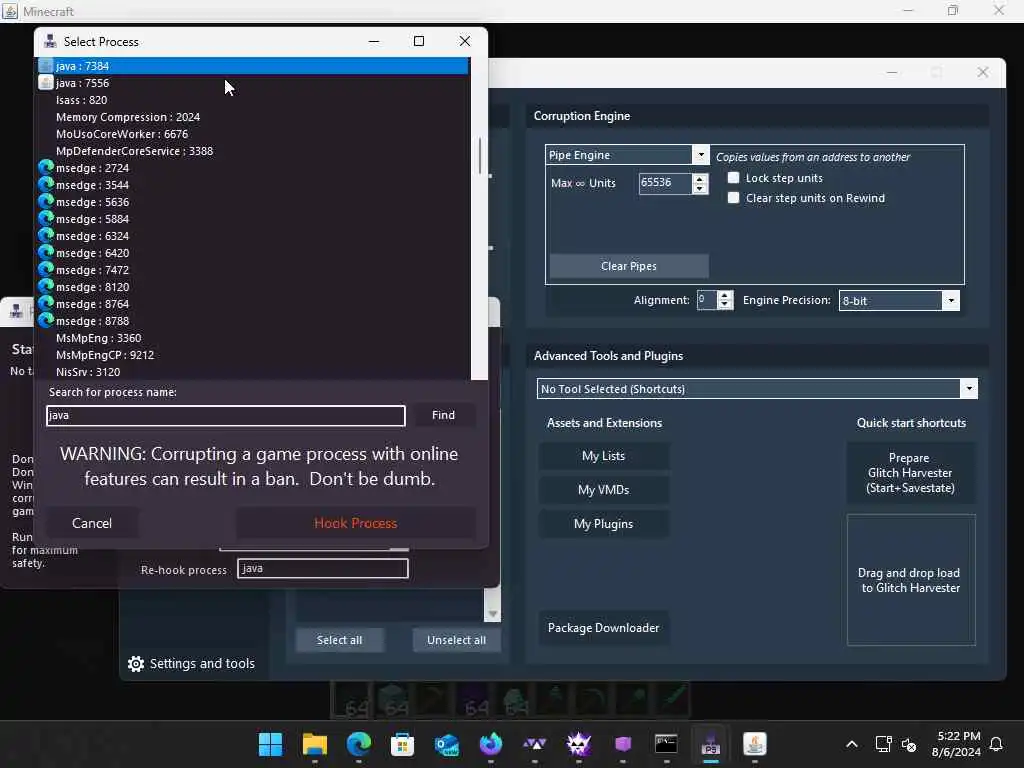Open Microsoft Store from taskbar
This screenshot has width=1024, height=768.
402,744
